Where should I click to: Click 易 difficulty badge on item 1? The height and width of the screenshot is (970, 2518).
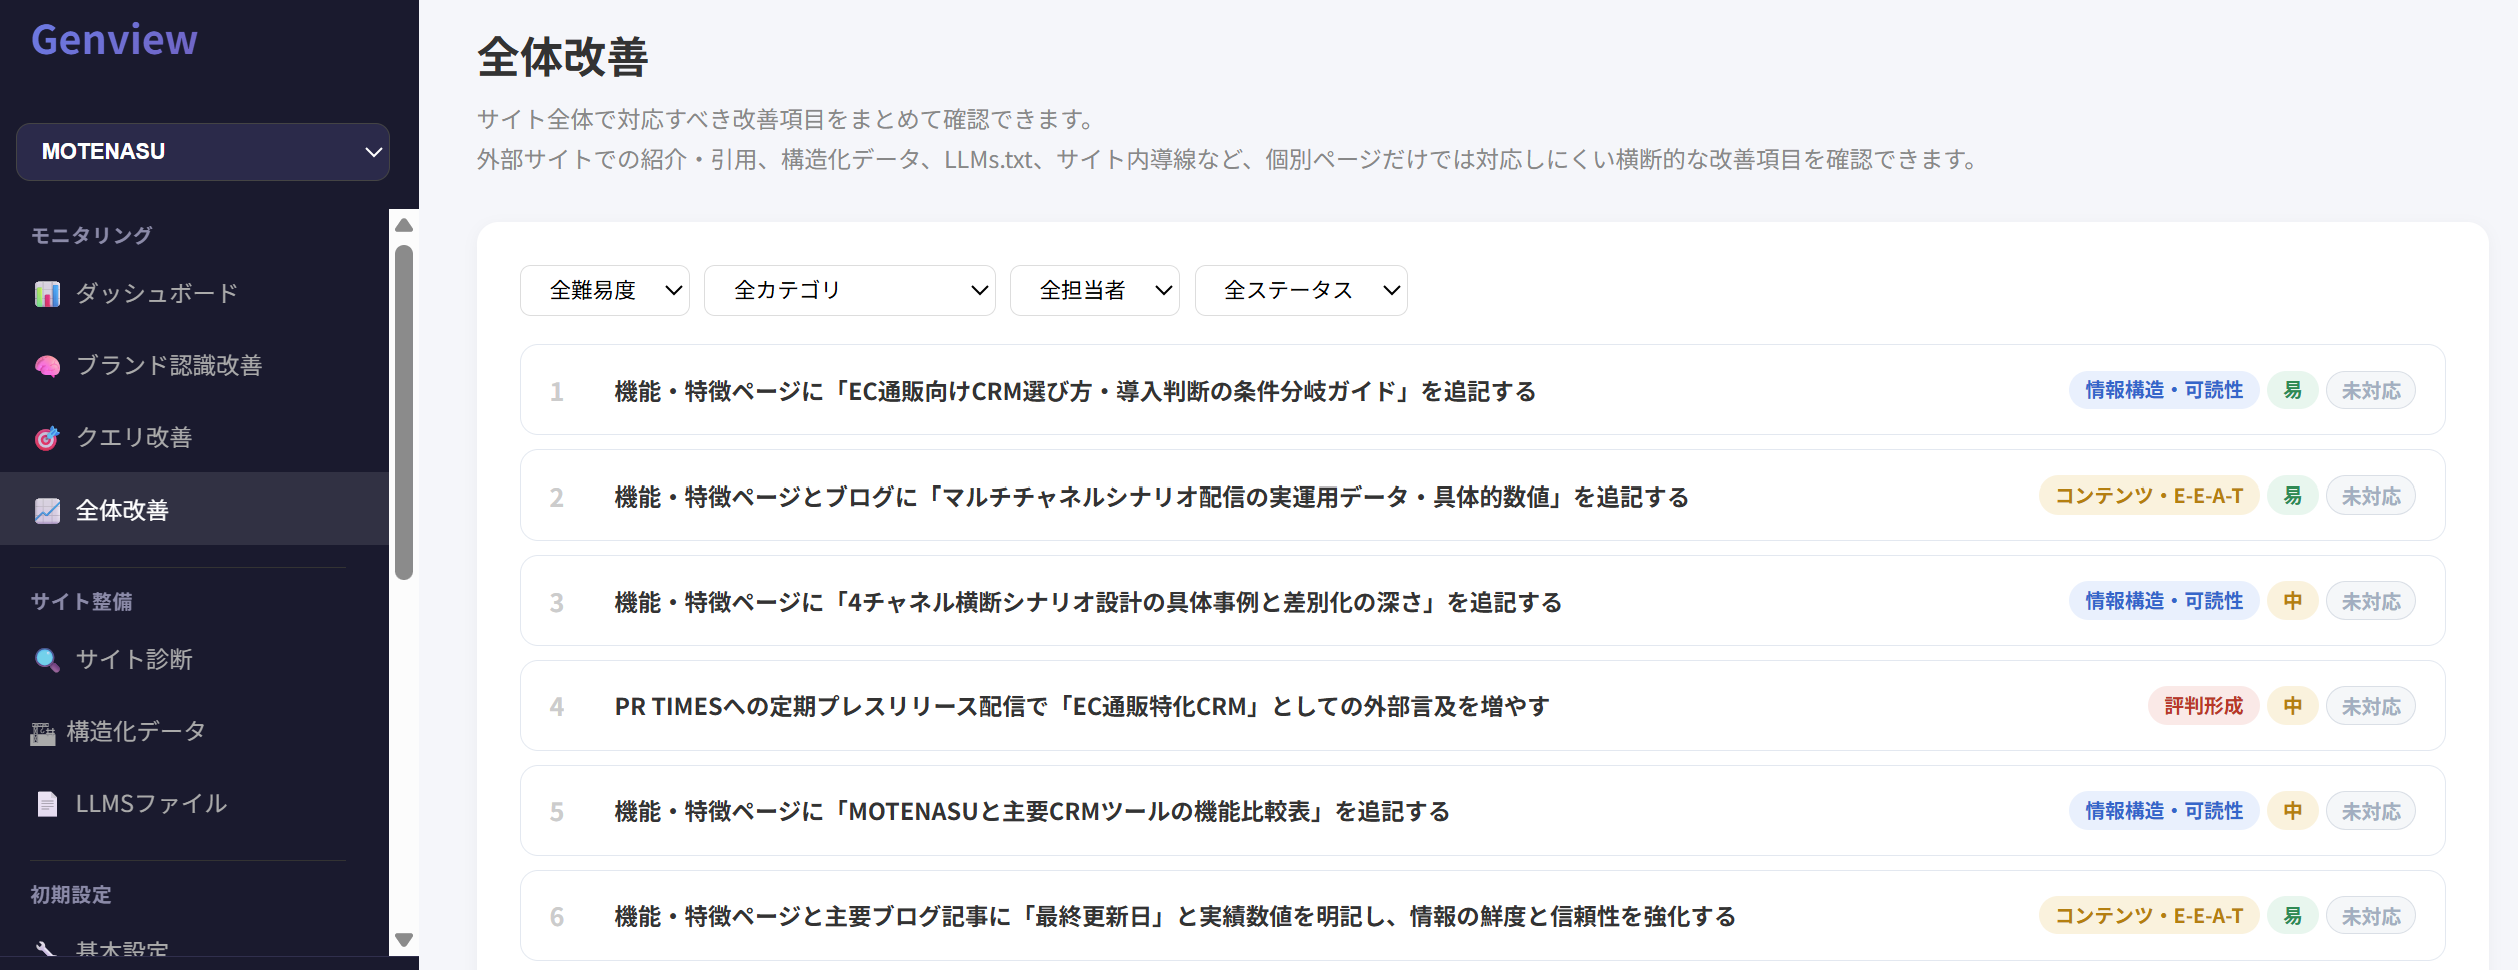(x=2293, y=391)
